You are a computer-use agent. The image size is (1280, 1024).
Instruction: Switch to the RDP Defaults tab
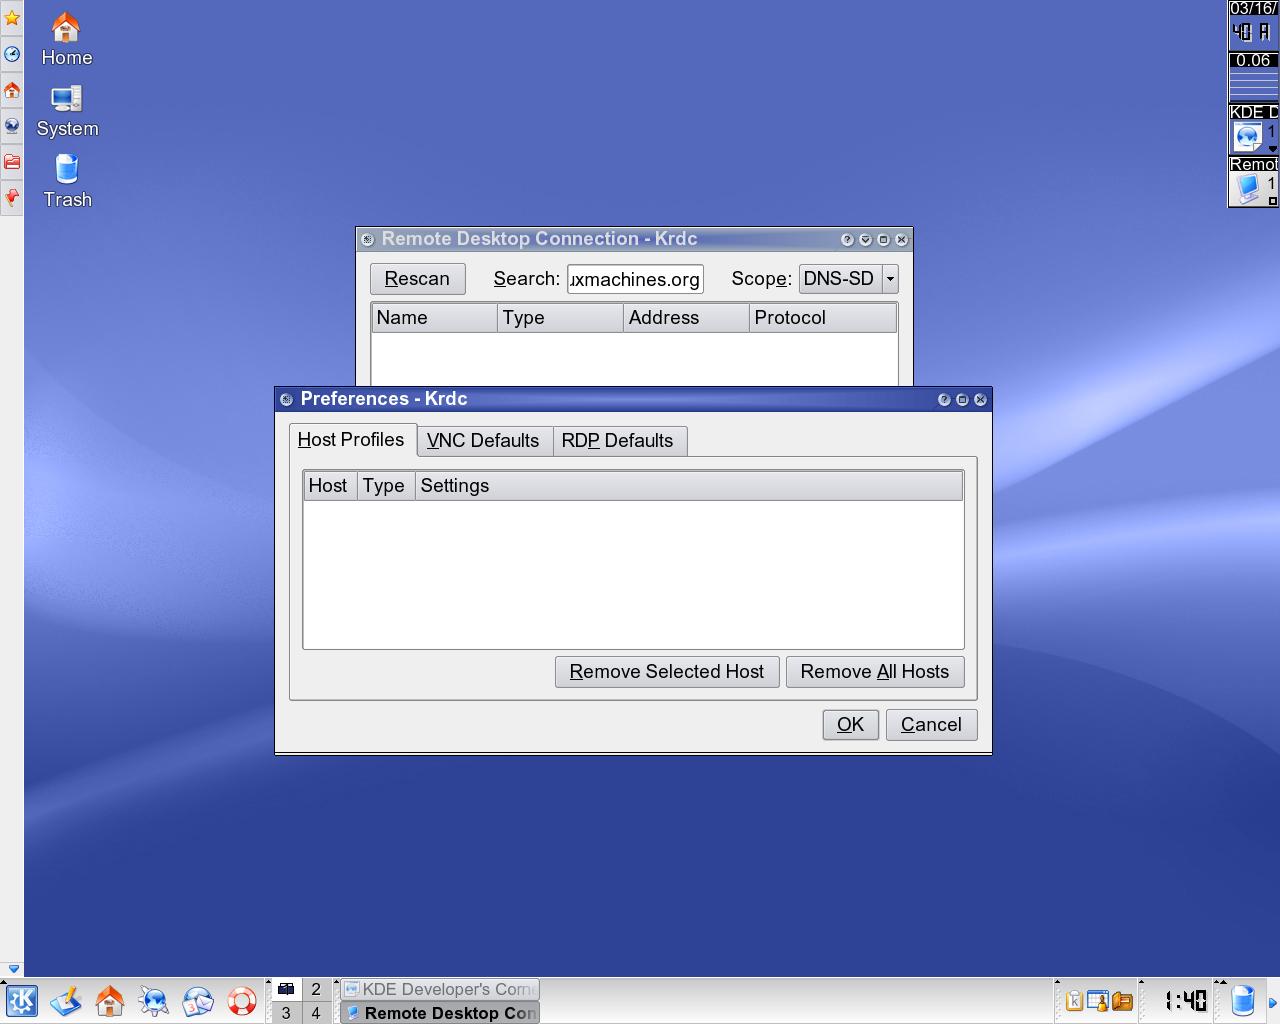(618, 441)
